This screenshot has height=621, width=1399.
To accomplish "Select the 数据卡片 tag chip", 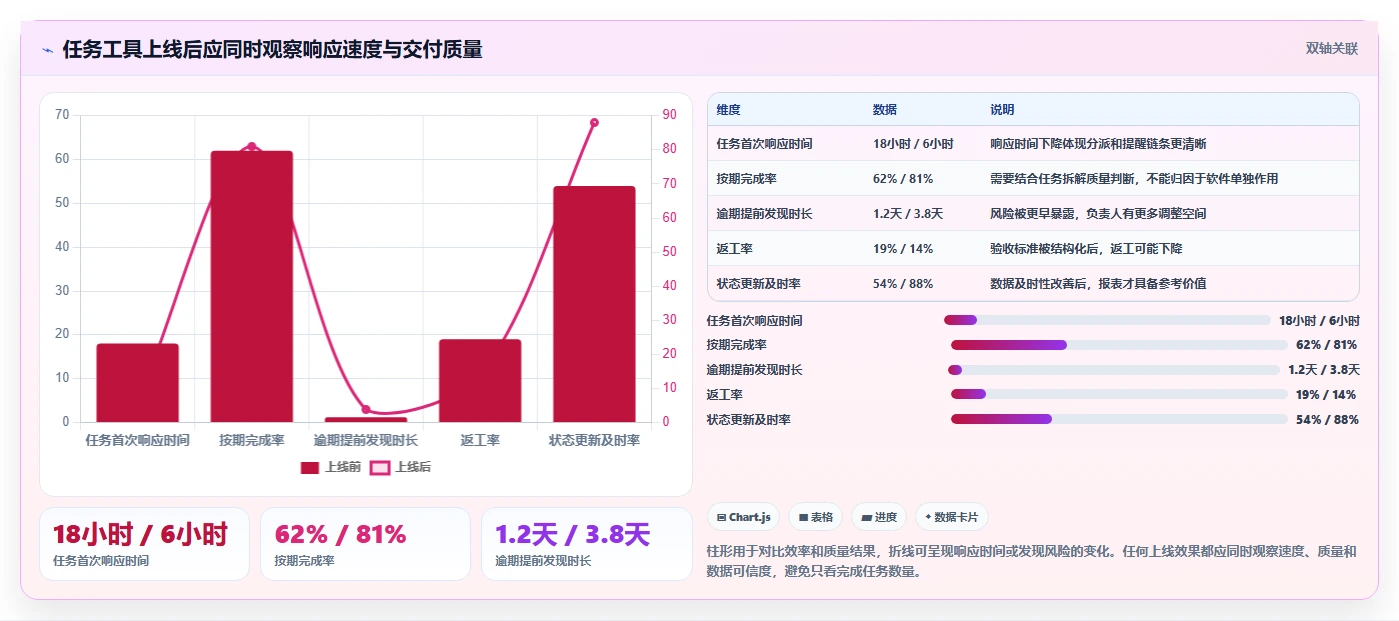I will [x=951, y=517].
